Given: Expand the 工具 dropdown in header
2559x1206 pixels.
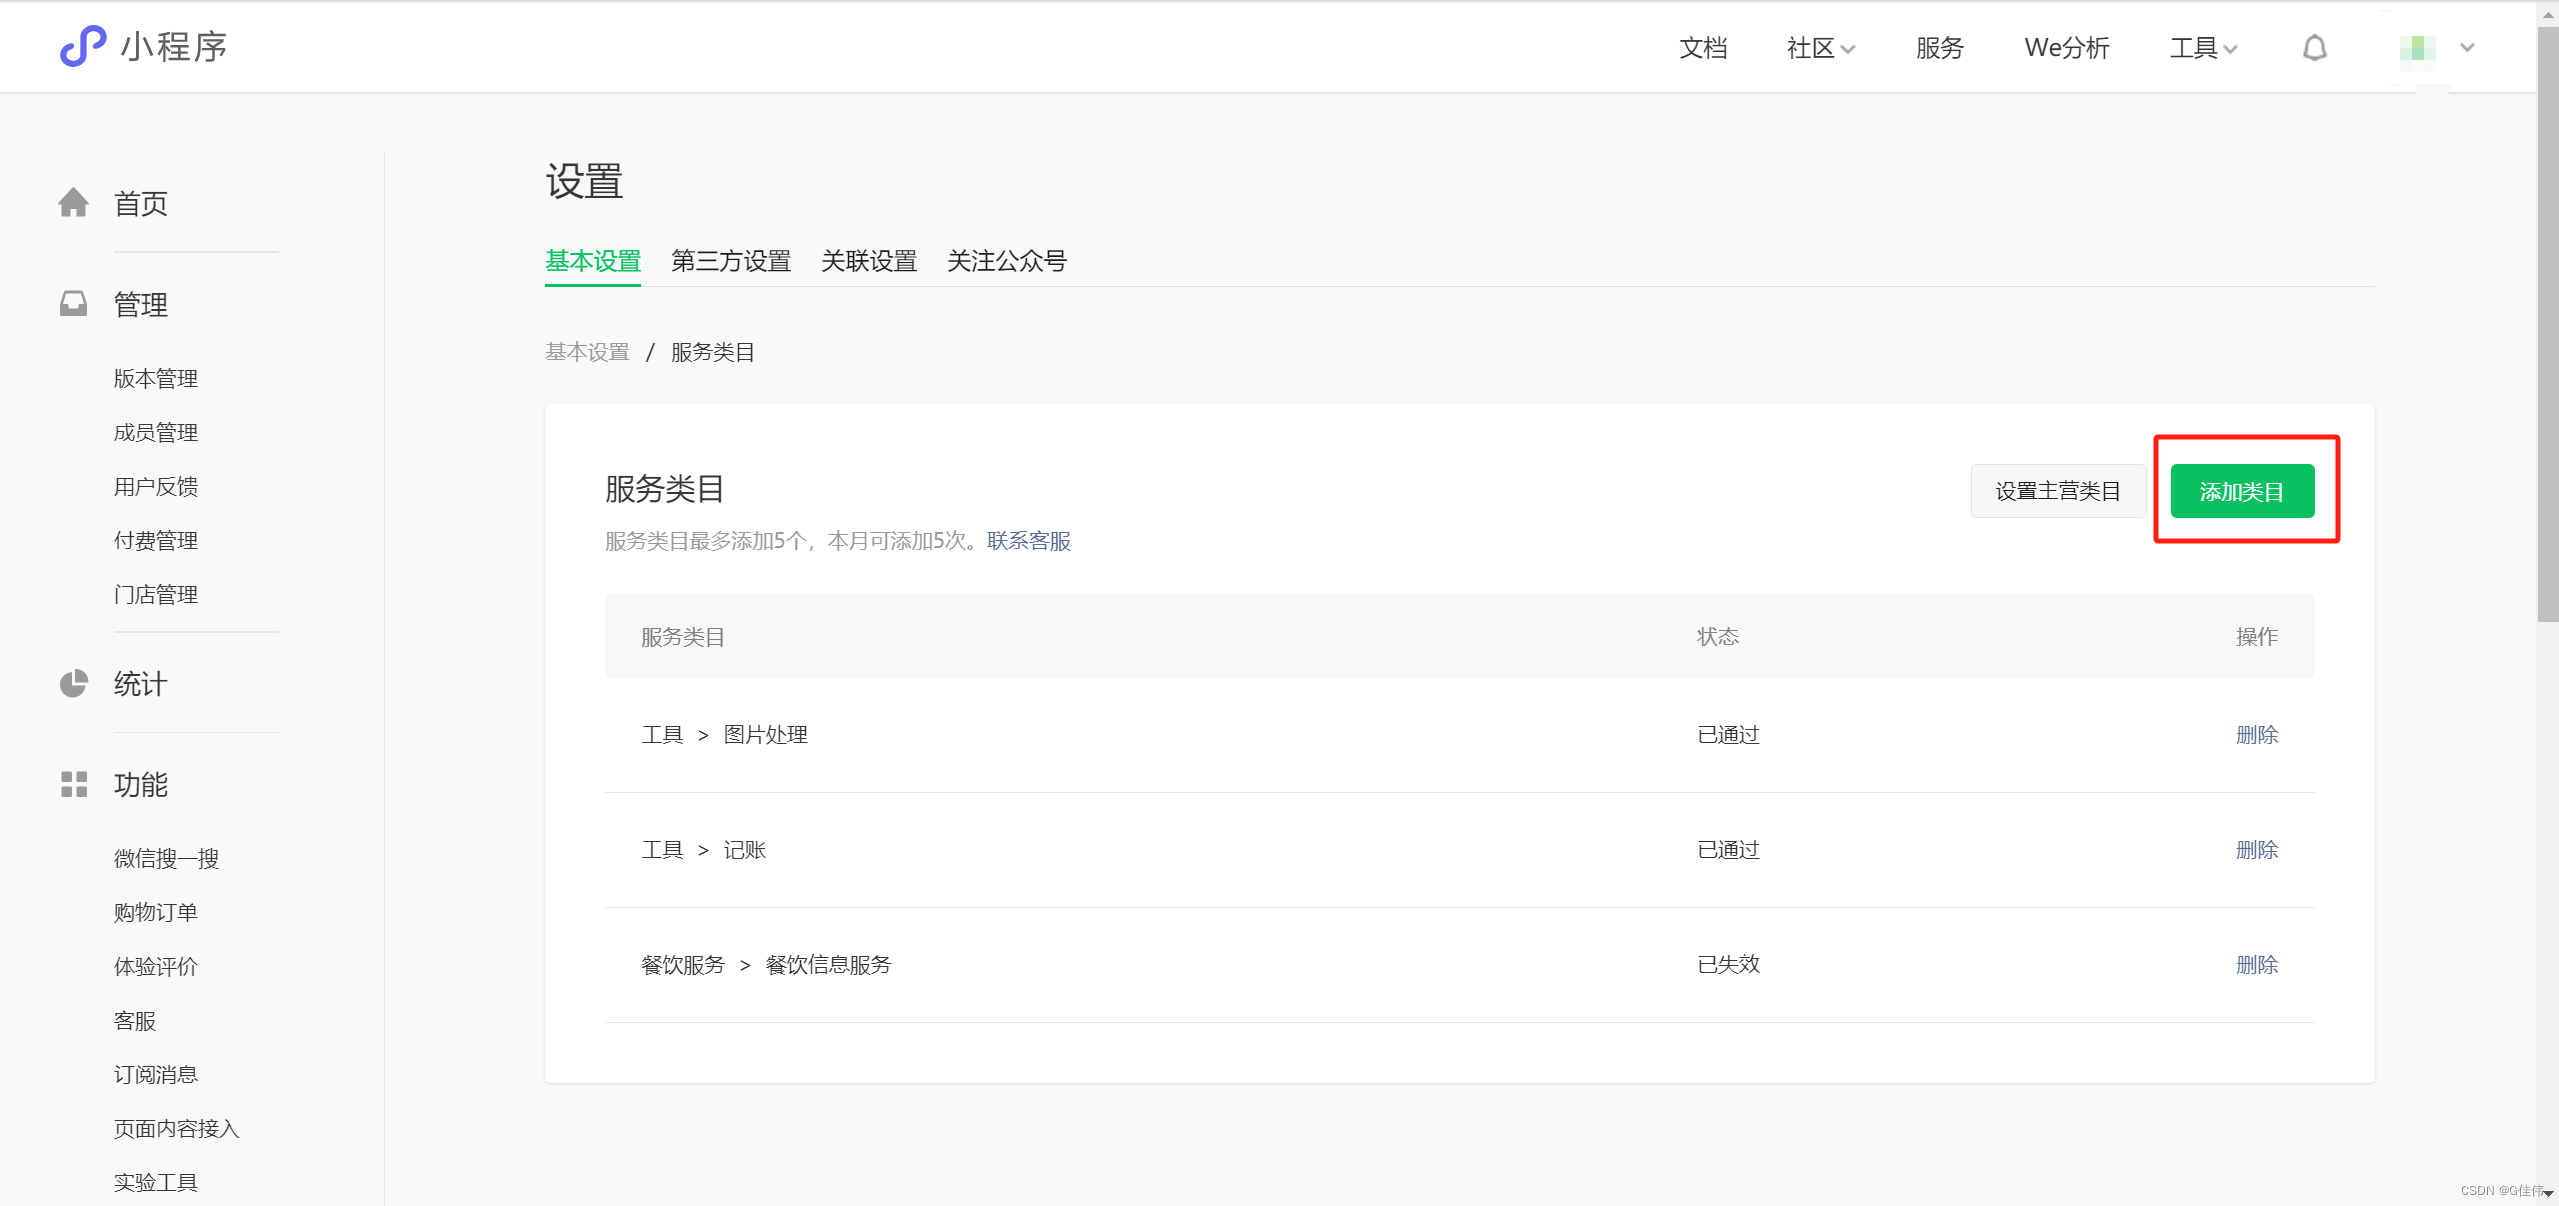Looking at the screenshot, I should point(2203,48).
